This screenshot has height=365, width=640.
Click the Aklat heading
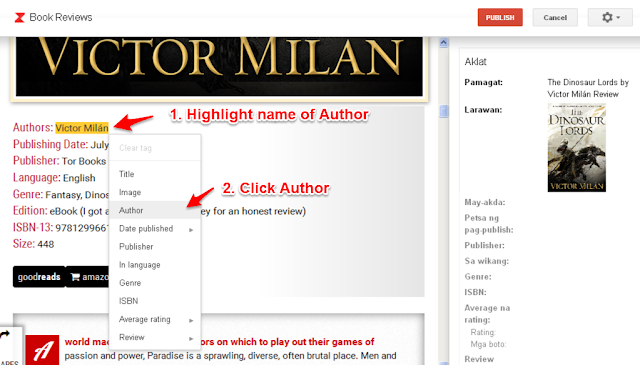(x=476, y=62)
